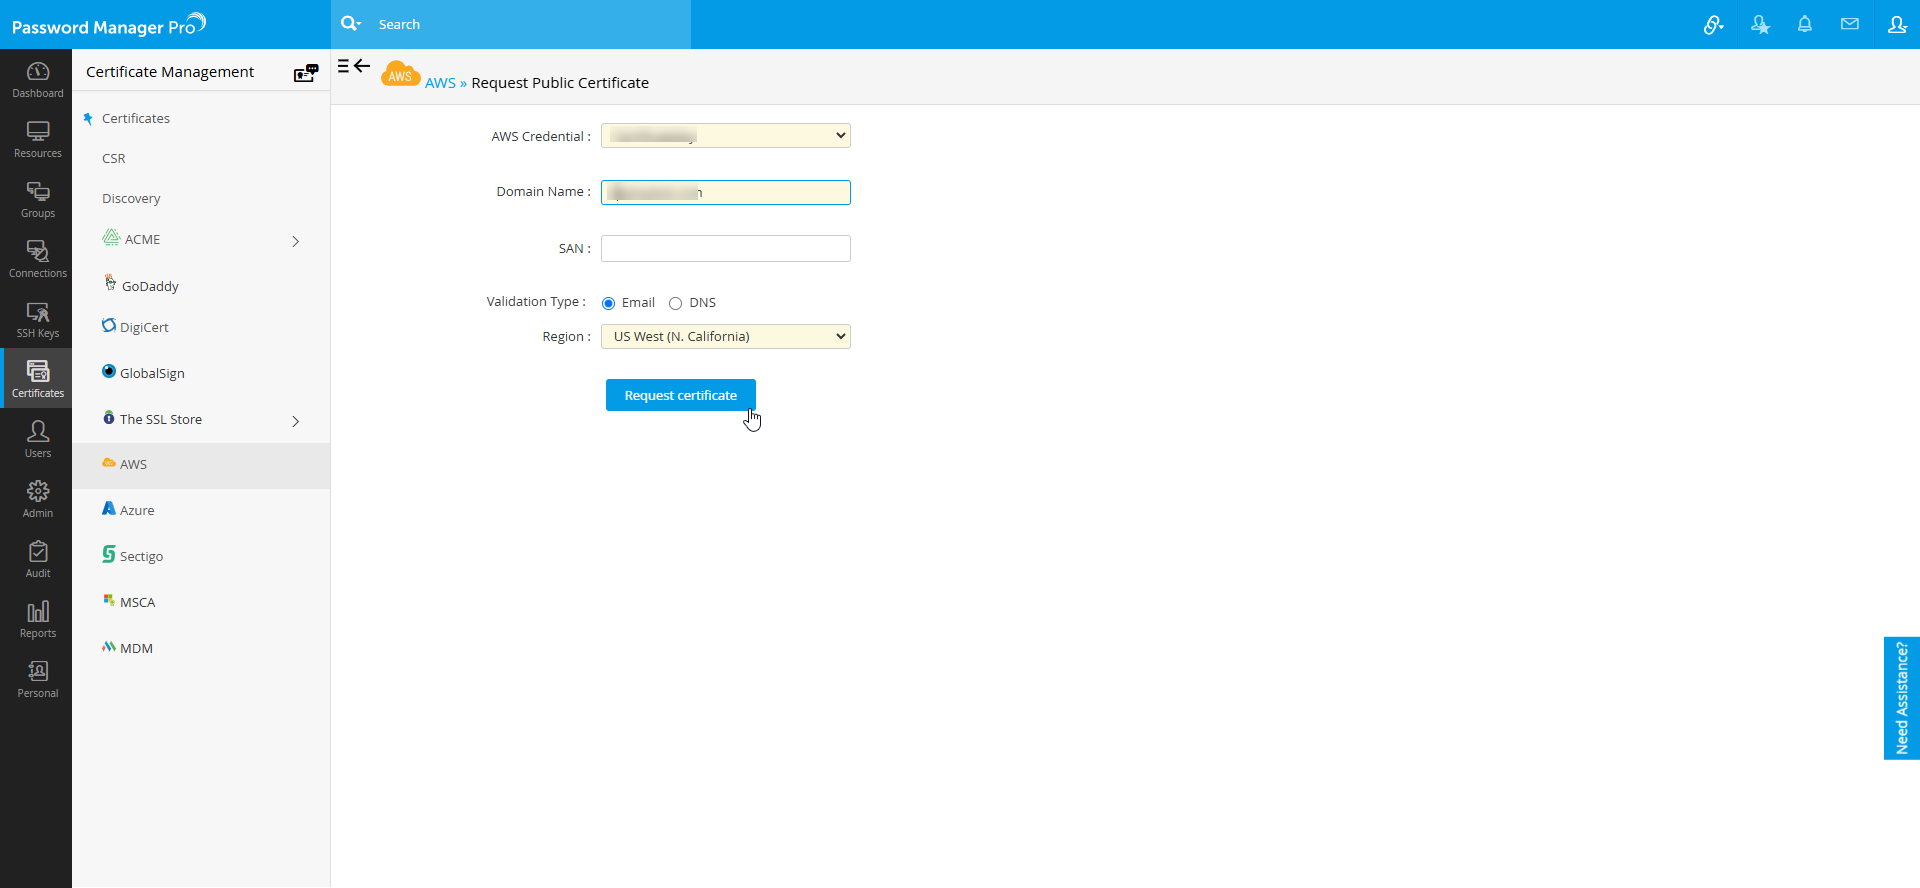
Task: Open the AWS Credential dropdown
Action: (726, 135)
